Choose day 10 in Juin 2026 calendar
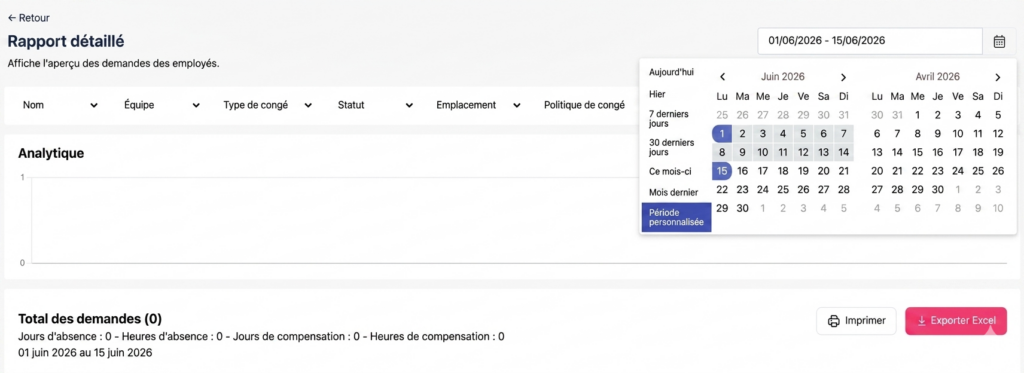The height and width of the screenshot is (373, 1024). (762, 152)
